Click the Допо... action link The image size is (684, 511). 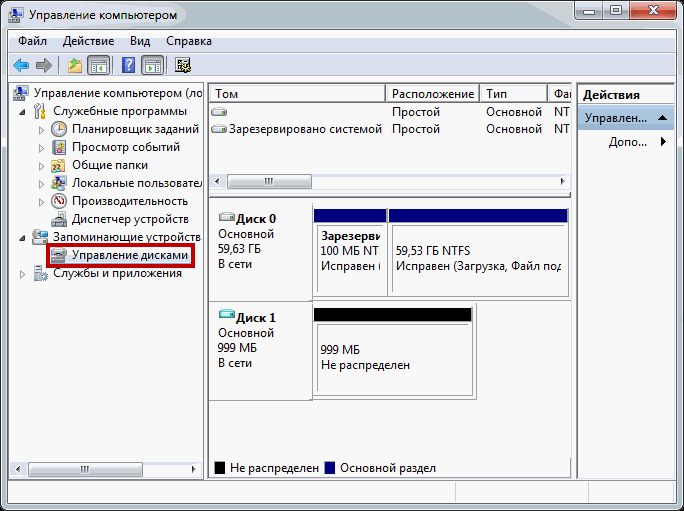point(628,142)
